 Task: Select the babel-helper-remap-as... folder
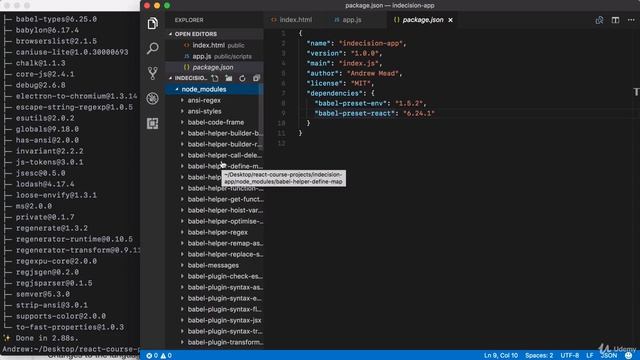click(x=214, y=243)
